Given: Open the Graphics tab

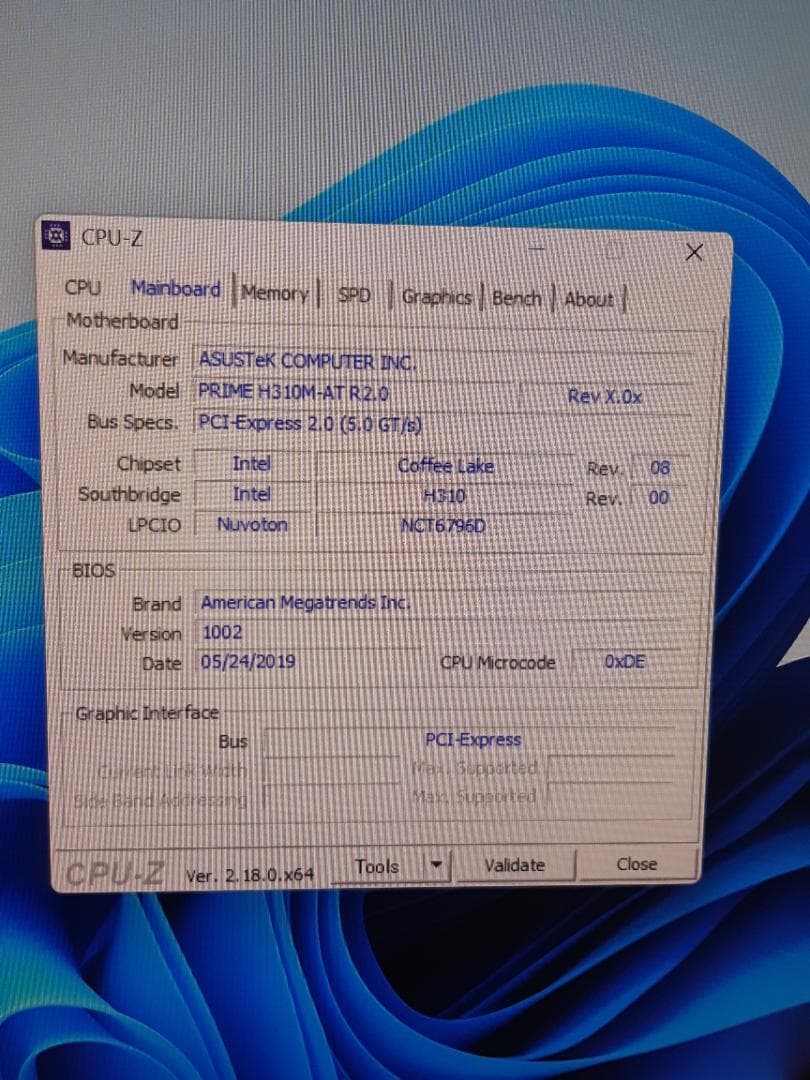Looking at the screenshot, I should click(436, 297).
